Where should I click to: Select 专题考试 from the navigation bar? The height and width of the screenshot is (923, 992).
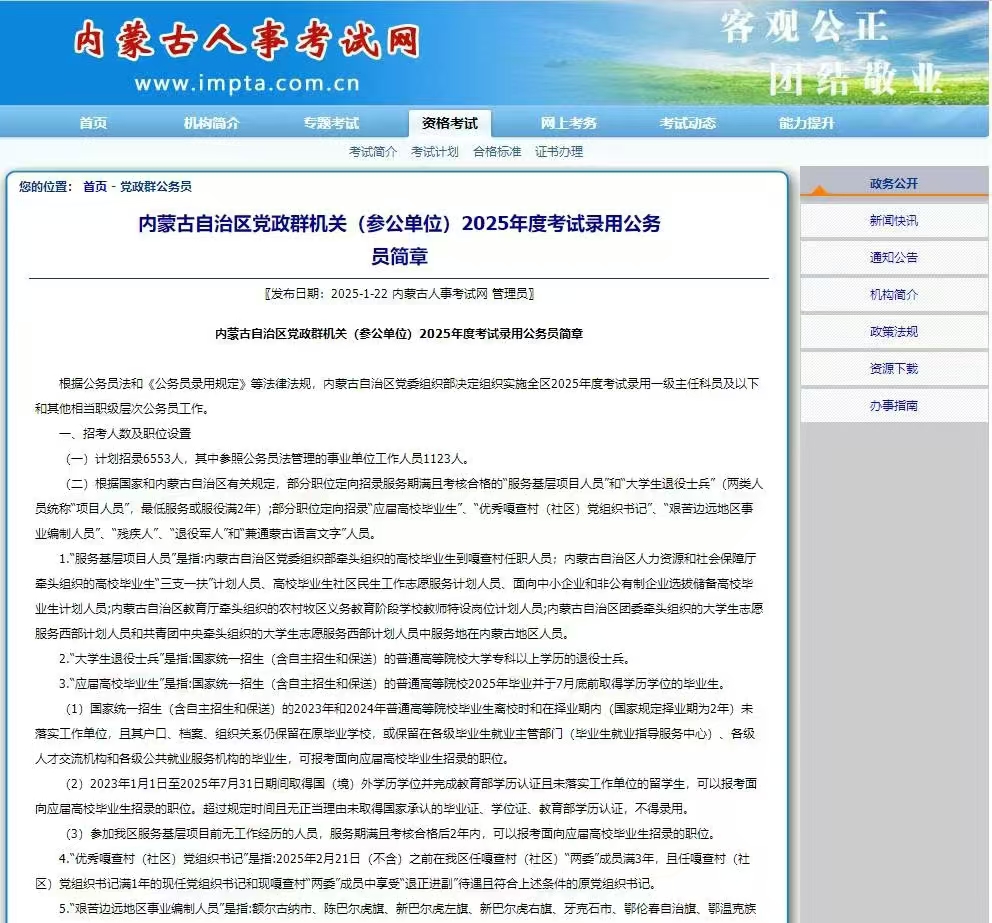click(x=329, y=122)
